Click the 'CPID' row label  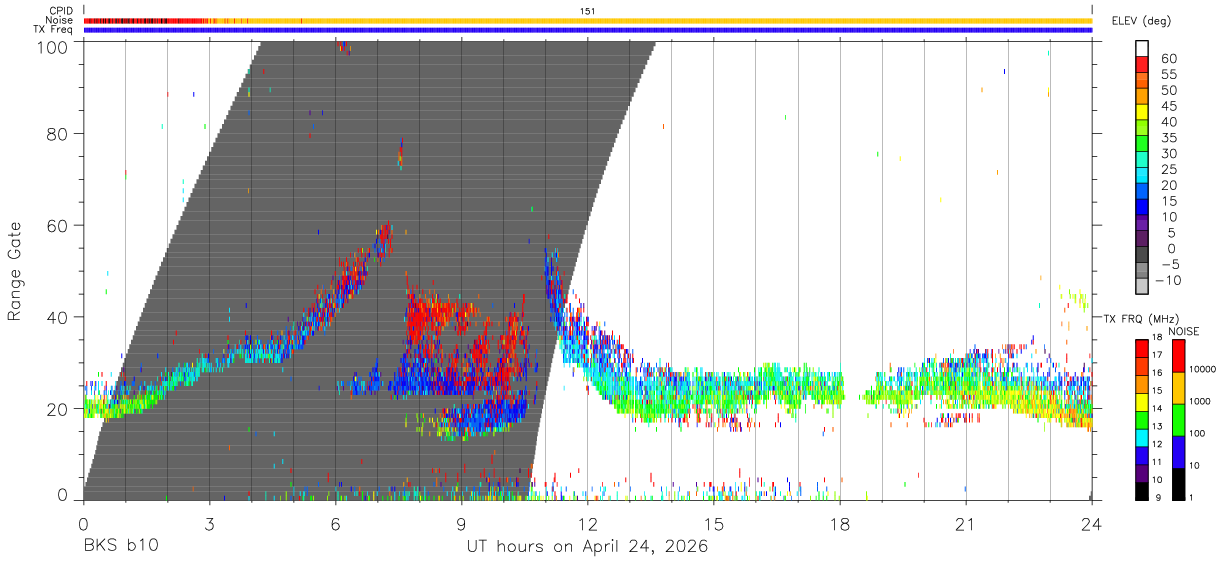click(x=60, y=11)
